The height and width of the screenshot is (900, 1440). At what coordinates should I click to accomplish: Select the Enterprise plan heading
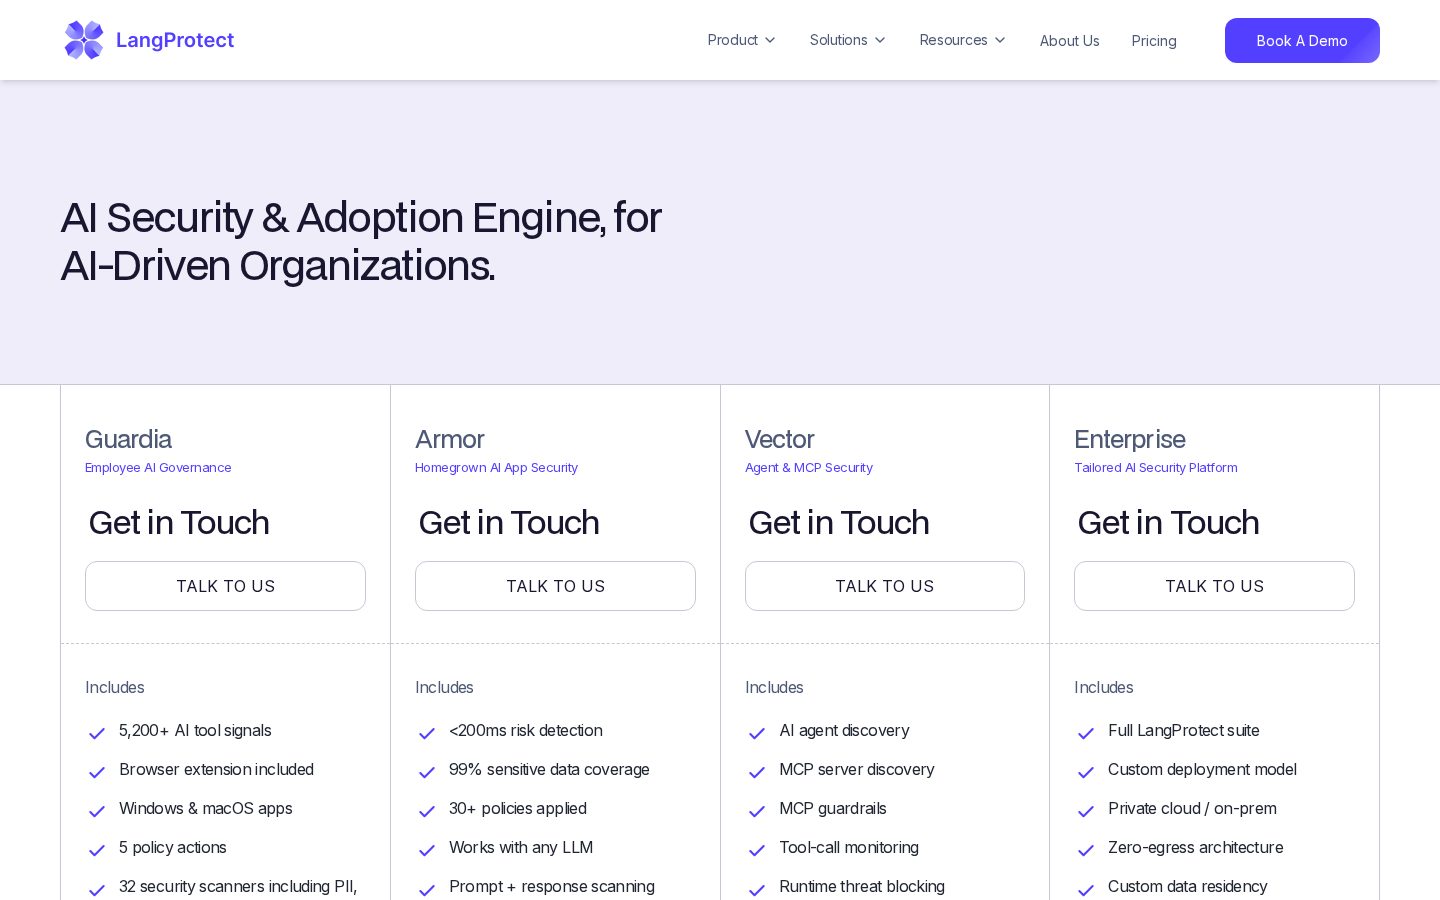click(x=1130, y=439)
